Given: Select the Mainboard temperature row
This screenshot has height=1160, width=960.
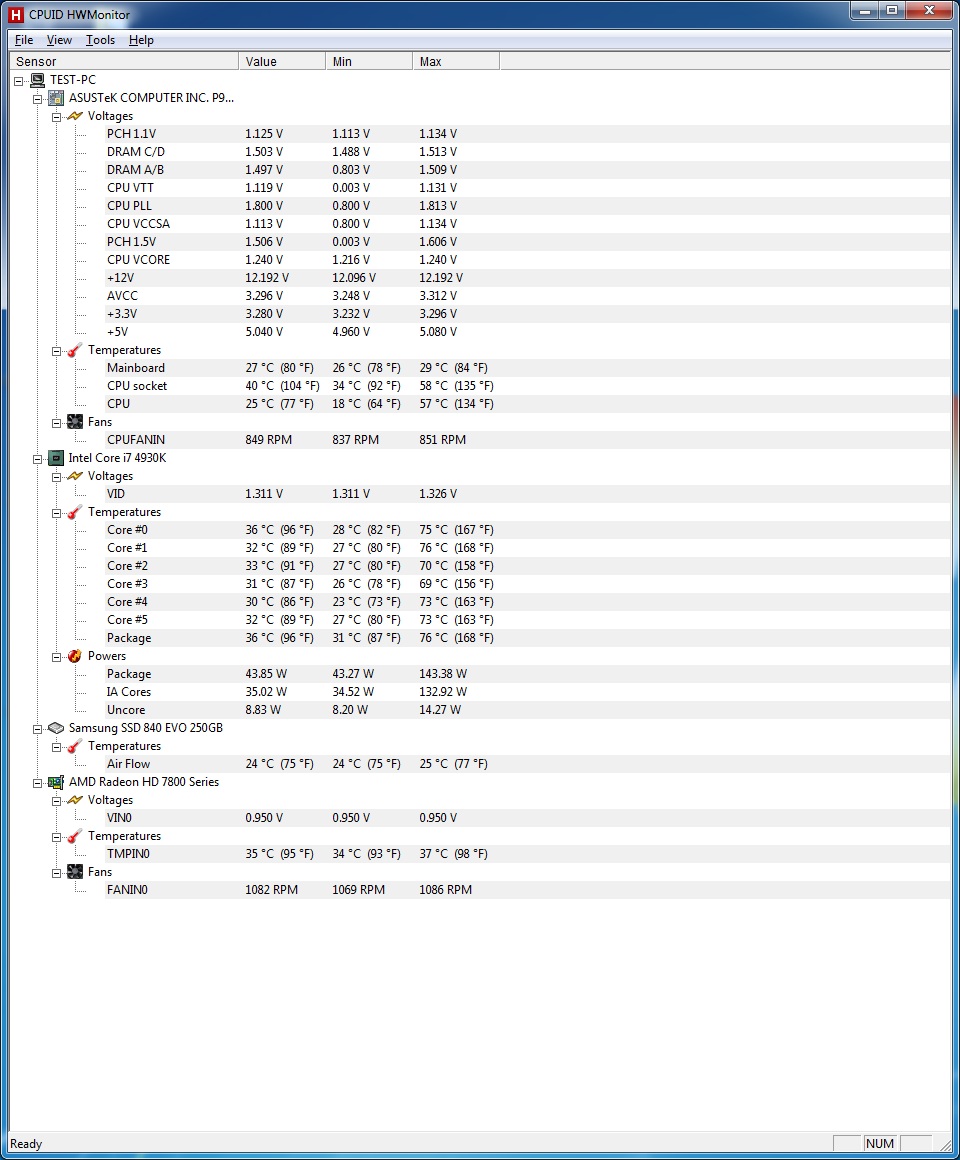Looking at the screenshot, I should 527,368.
